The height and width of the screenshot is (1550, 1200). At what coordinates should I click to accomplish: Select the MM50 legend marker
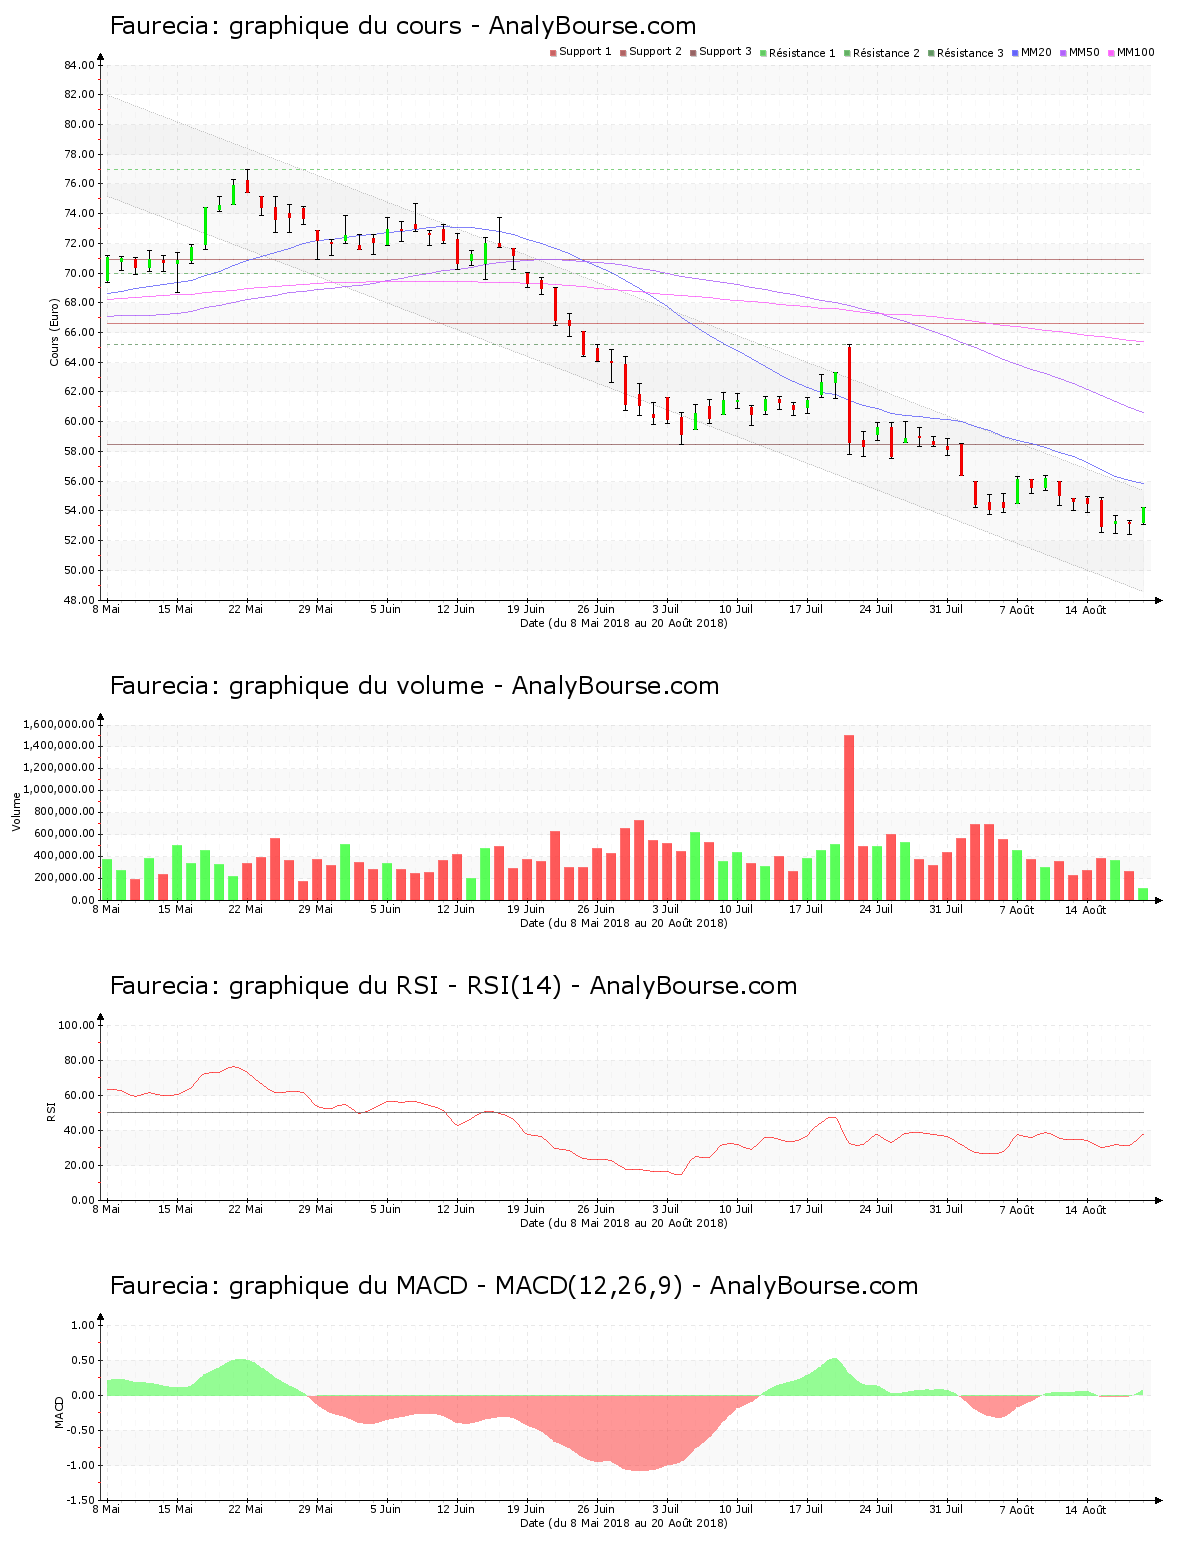coord(1063,52)
